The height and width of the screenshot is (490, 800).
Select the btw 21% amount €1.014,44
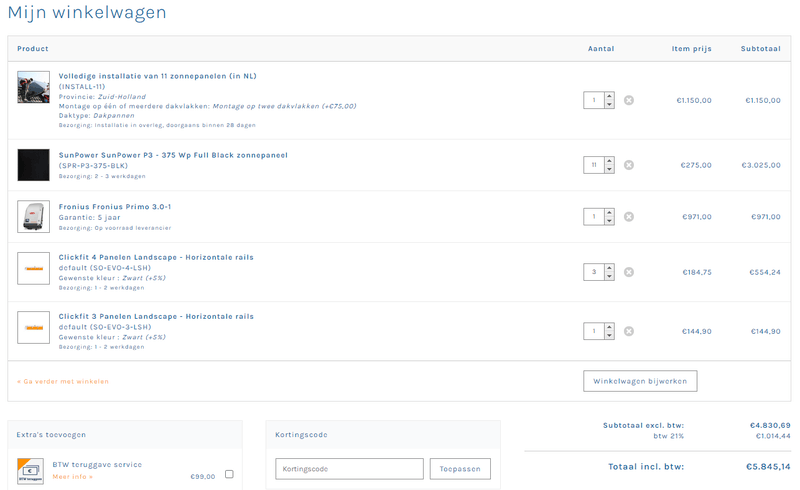(773, 436)
